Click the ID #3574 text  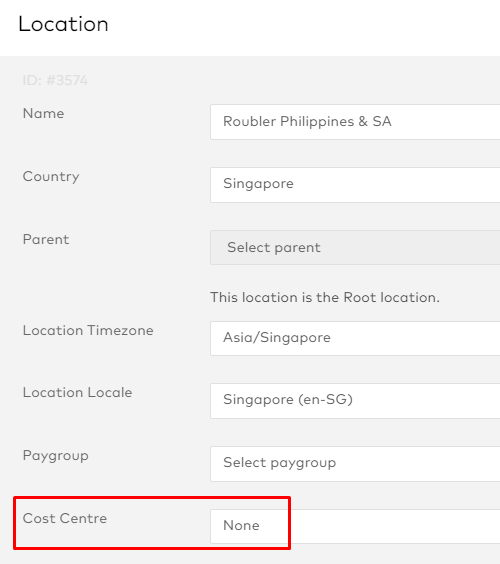coord(55,80)
